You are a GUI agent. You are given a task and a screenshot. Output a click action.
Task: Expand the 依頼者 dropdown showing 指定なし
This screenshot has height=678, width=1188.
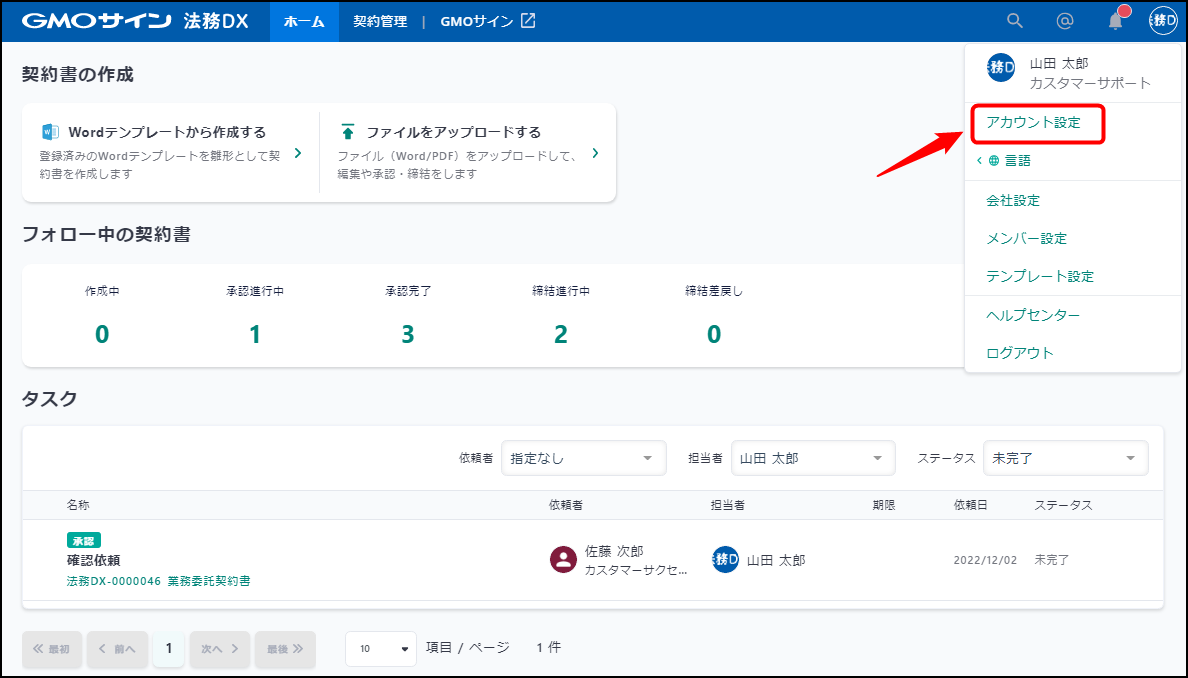[x=583, y=458]
